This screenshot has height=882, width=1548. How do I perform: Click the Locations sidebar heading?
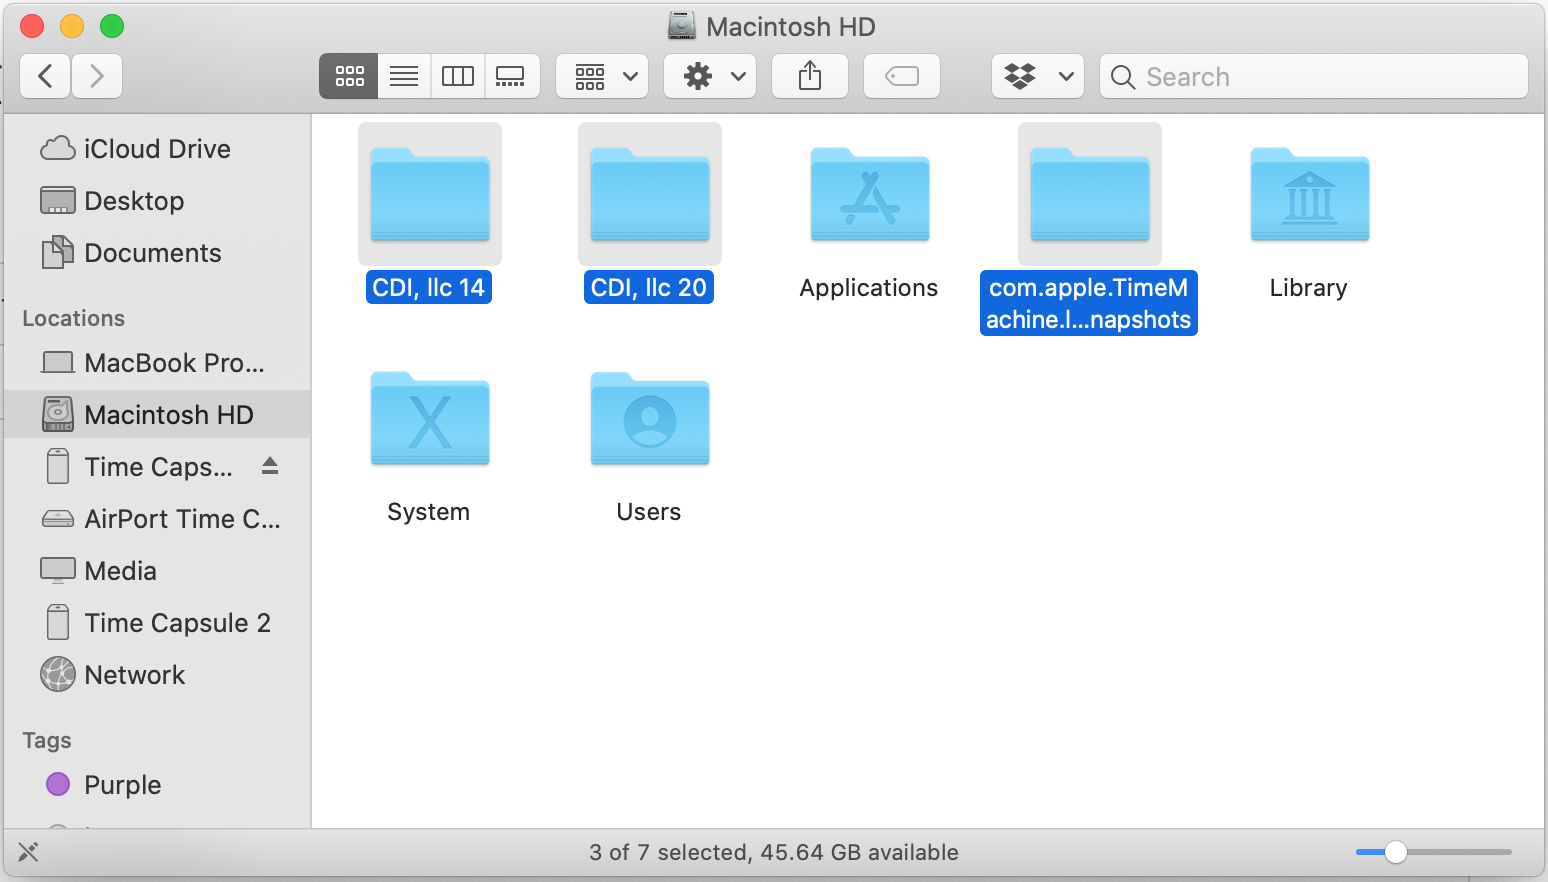pos(74,318)
